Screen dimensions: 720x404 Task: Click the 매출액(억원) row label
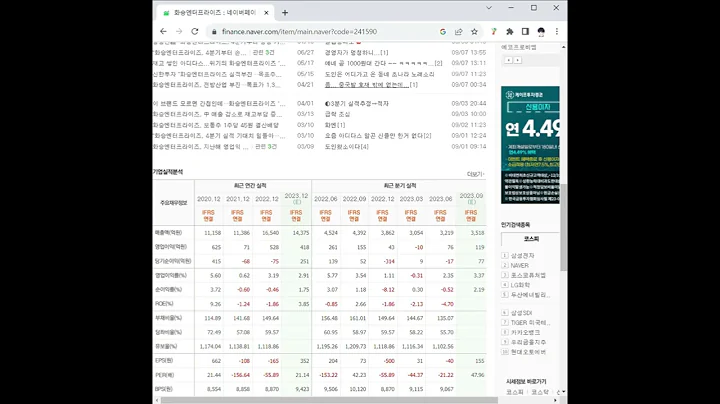point(169,233)
